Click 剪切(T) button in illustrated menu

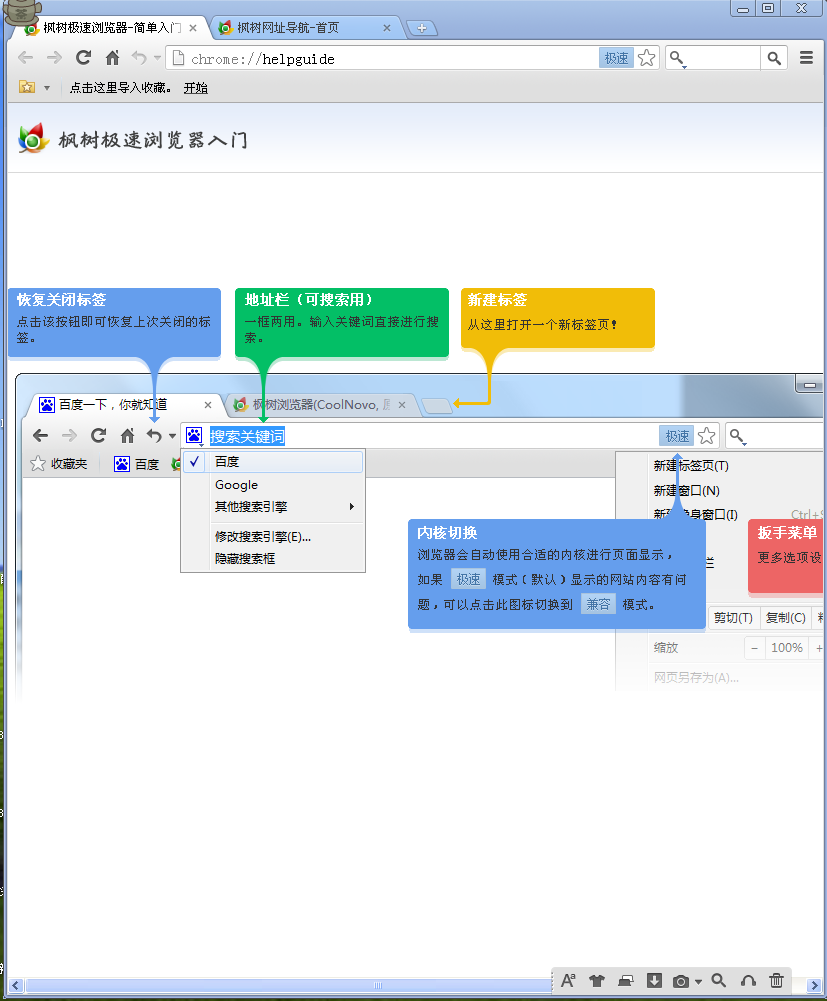click(733, 618)
